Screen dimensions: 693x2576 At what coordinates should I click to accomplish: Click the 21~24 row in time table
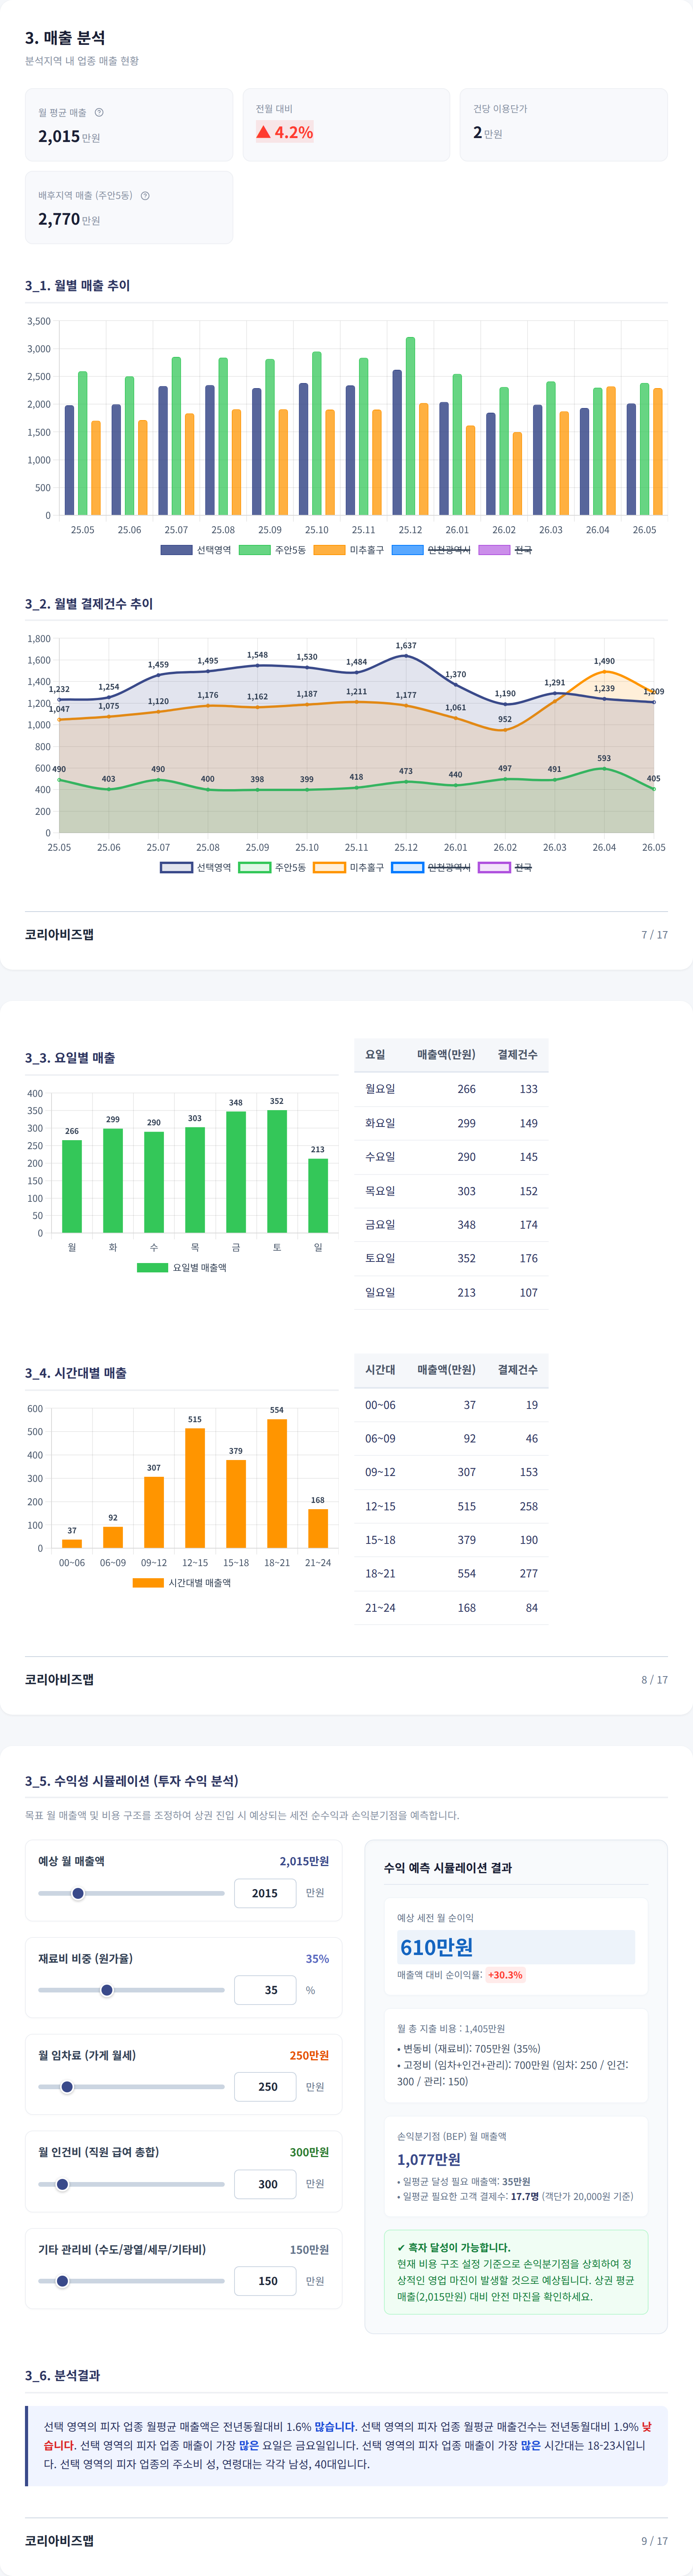[451, 1607]
